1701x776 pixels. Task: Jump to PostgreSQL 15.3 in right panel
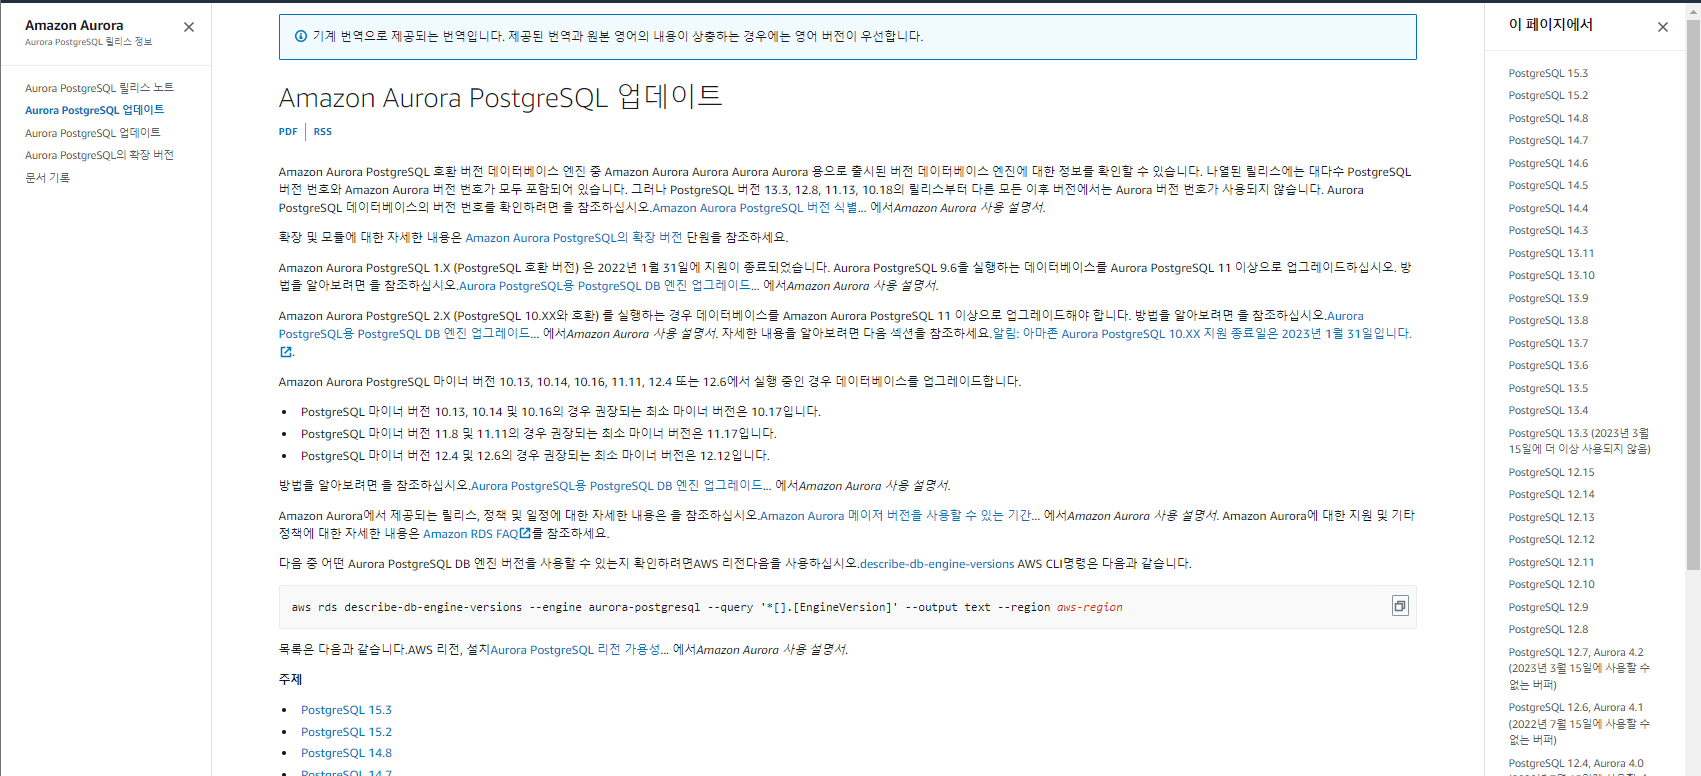pos(1548,73)
